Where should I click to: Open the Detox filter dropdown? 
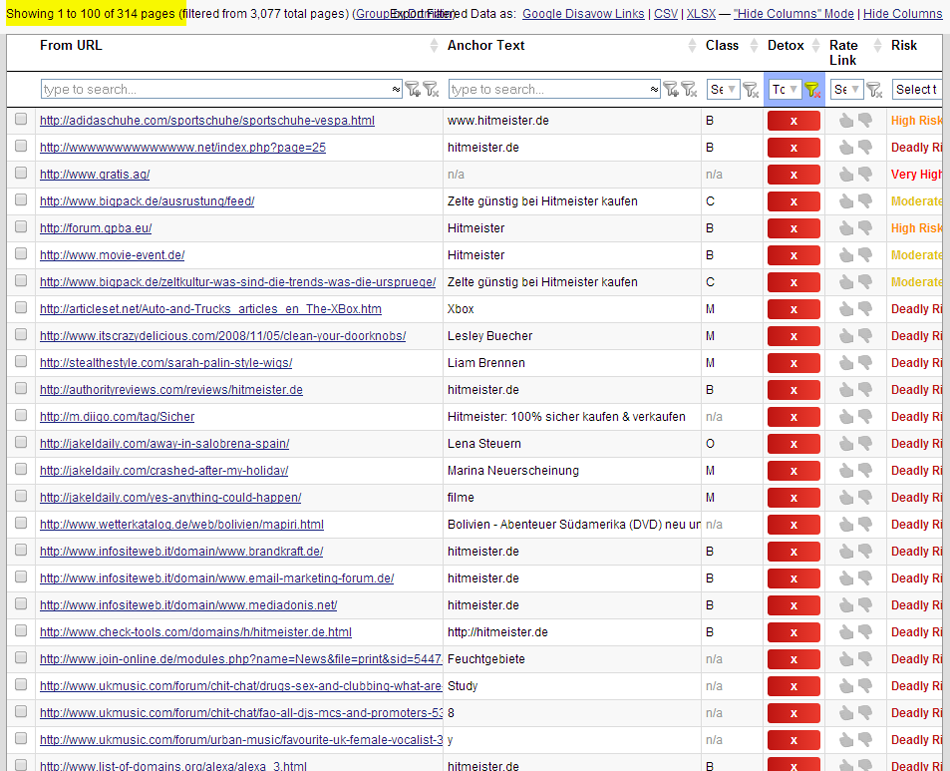pos(785,90)
